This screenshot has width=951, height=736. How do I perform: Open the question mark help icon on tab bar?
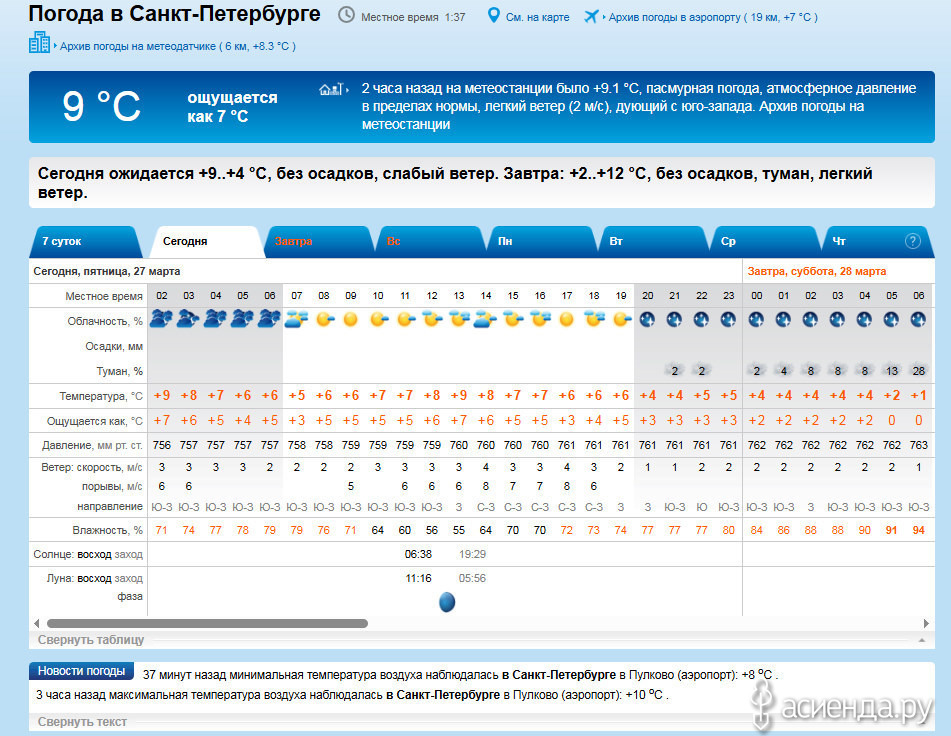pyautogui.click(x=912, y=241)
